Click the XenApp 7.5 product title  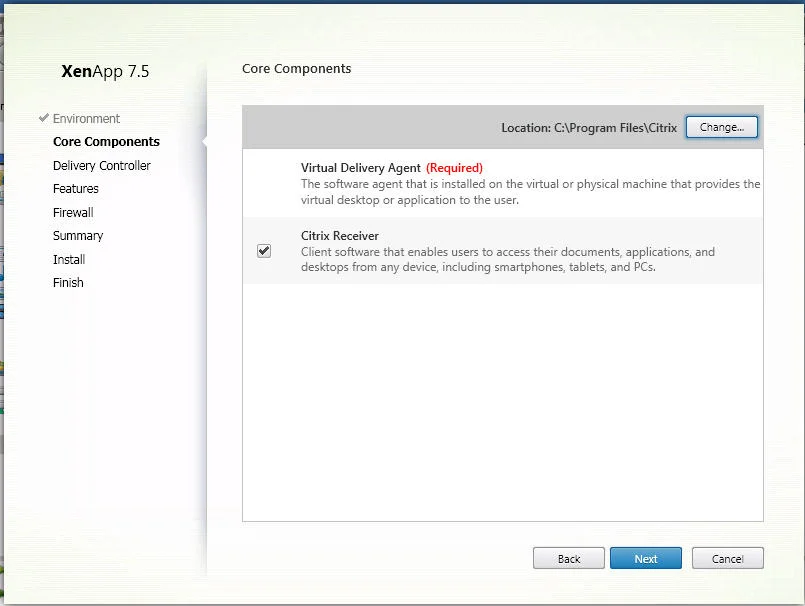(x=105, y=71)
